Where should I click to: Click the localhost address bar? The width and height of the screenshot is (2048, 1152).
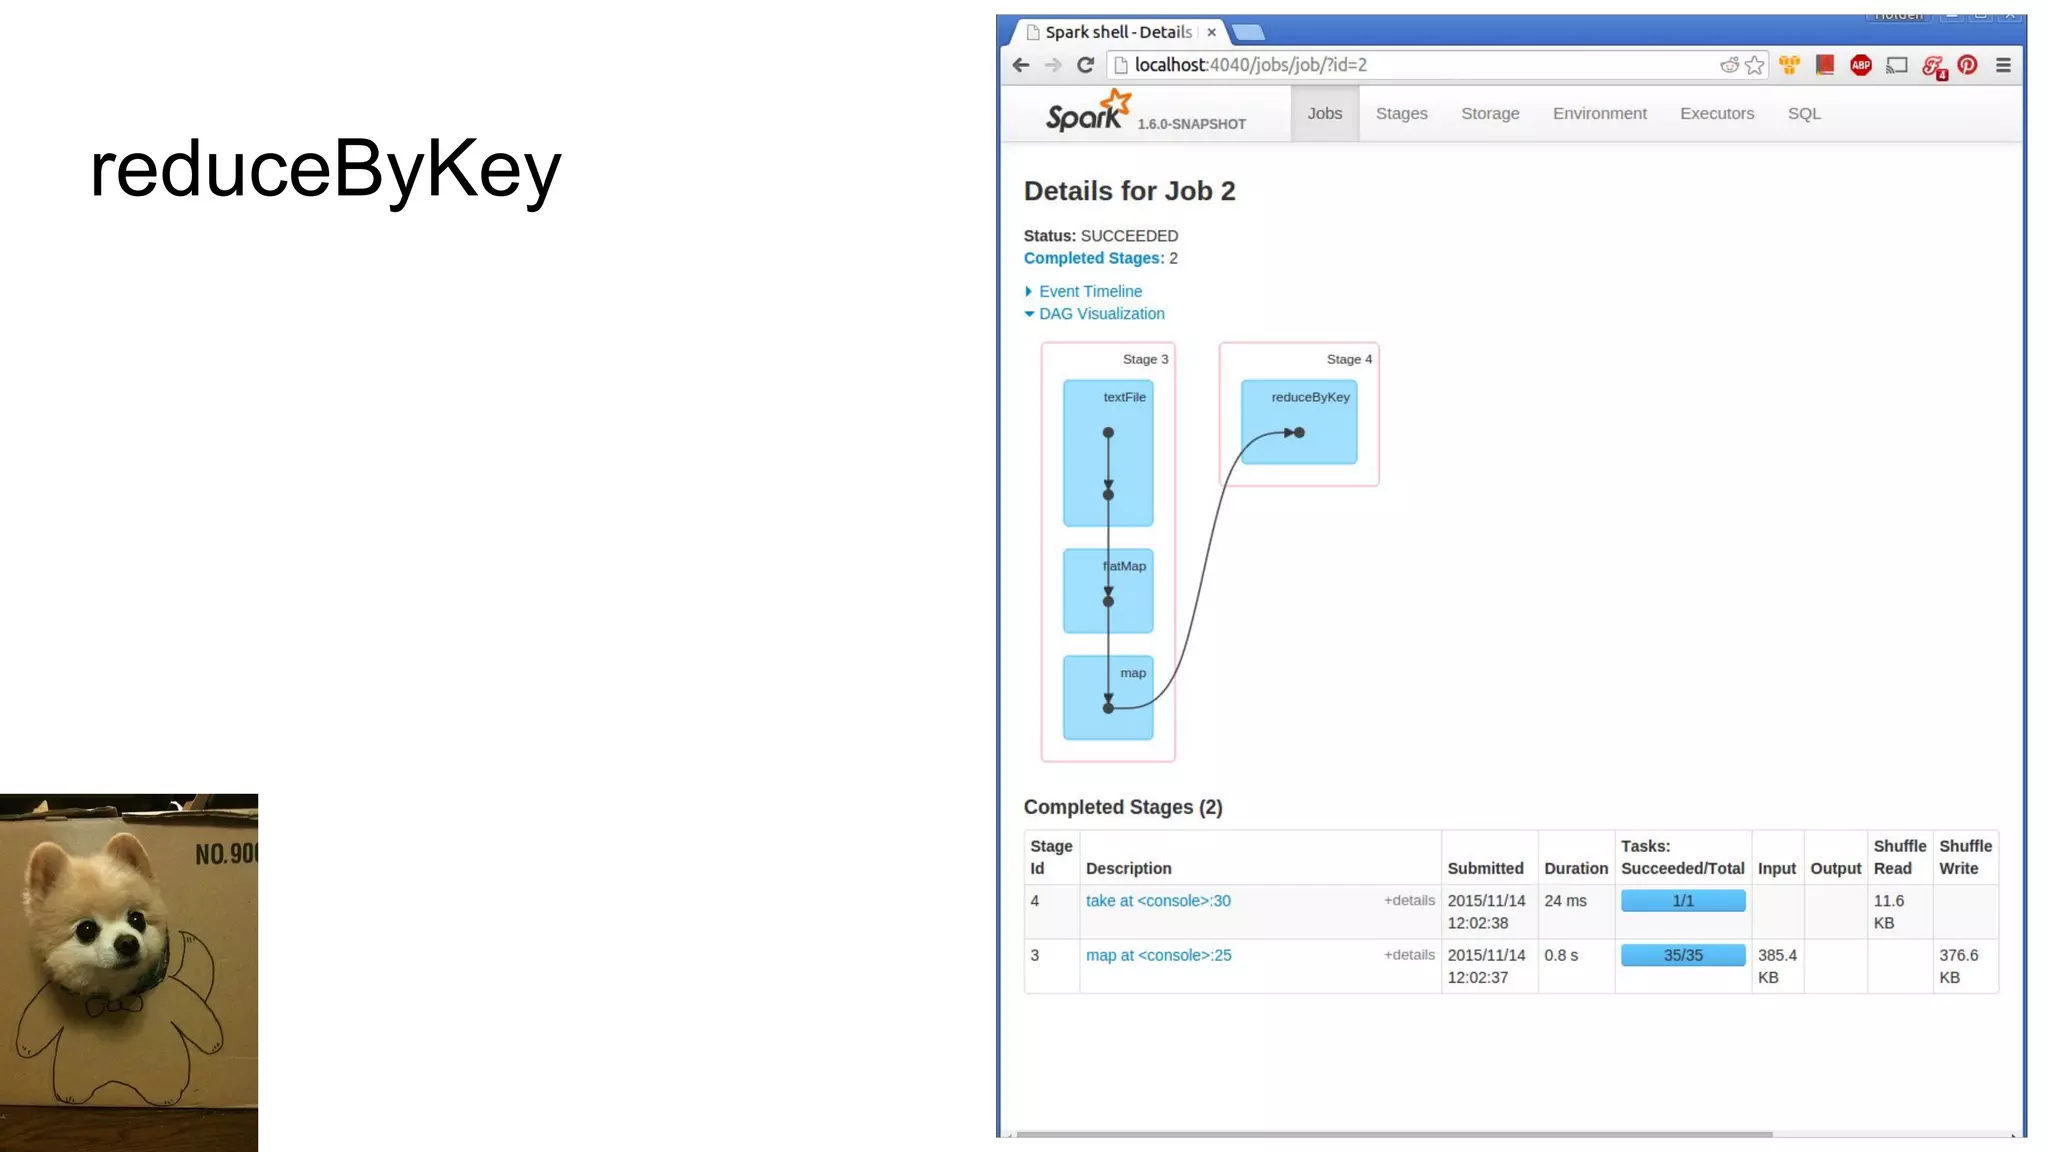pyautogui.click(x=1400, y=65)
